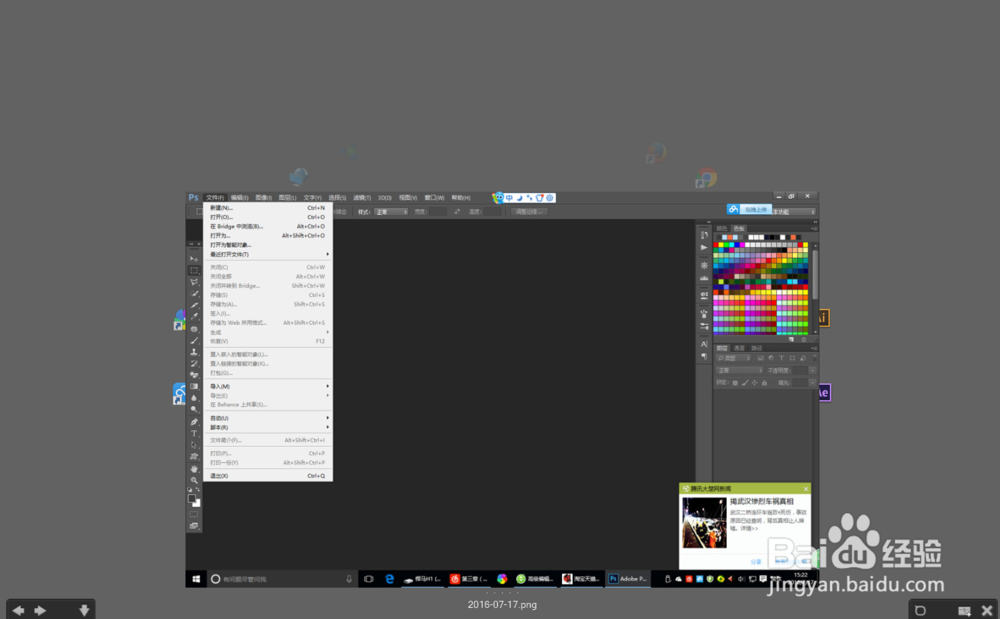Toggle lock image pixels brush icon
The height and width of the screenshot is (619, 1000).
tap(745, 382)
